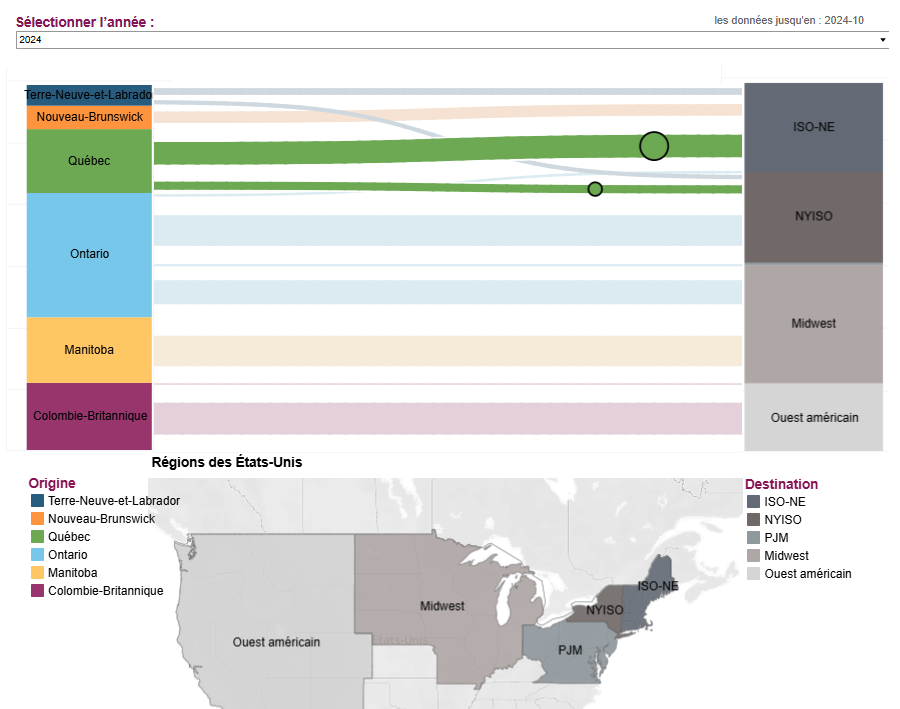Select the Québec origin block
This screenshot has height=709, width=900.
(89, 161)
